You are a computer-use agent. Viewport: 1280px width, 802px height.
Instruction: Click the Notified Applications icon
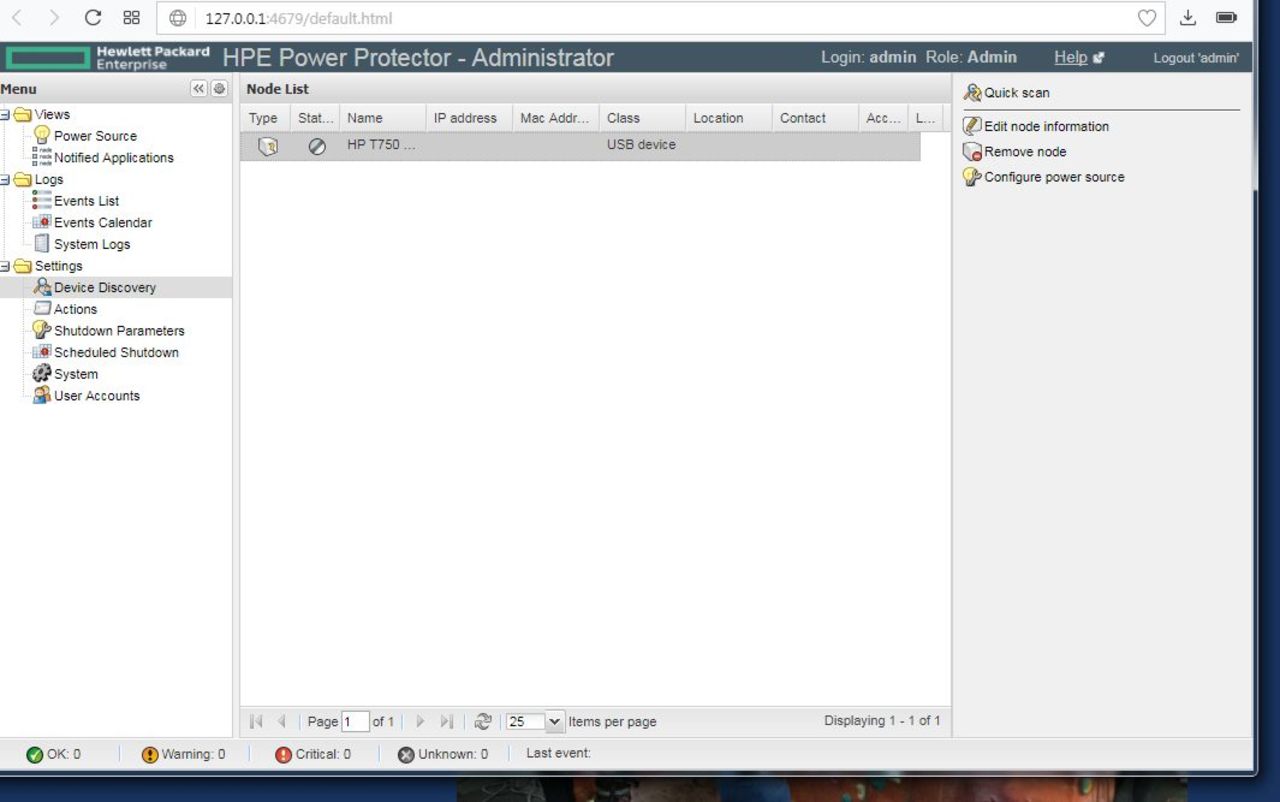click(42, 157)
